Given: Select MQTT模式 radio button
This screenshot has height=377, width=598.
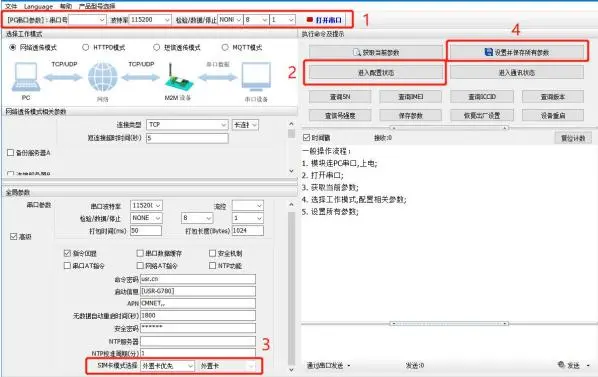Looking at the screenshot, I should [x=225, y=47].
